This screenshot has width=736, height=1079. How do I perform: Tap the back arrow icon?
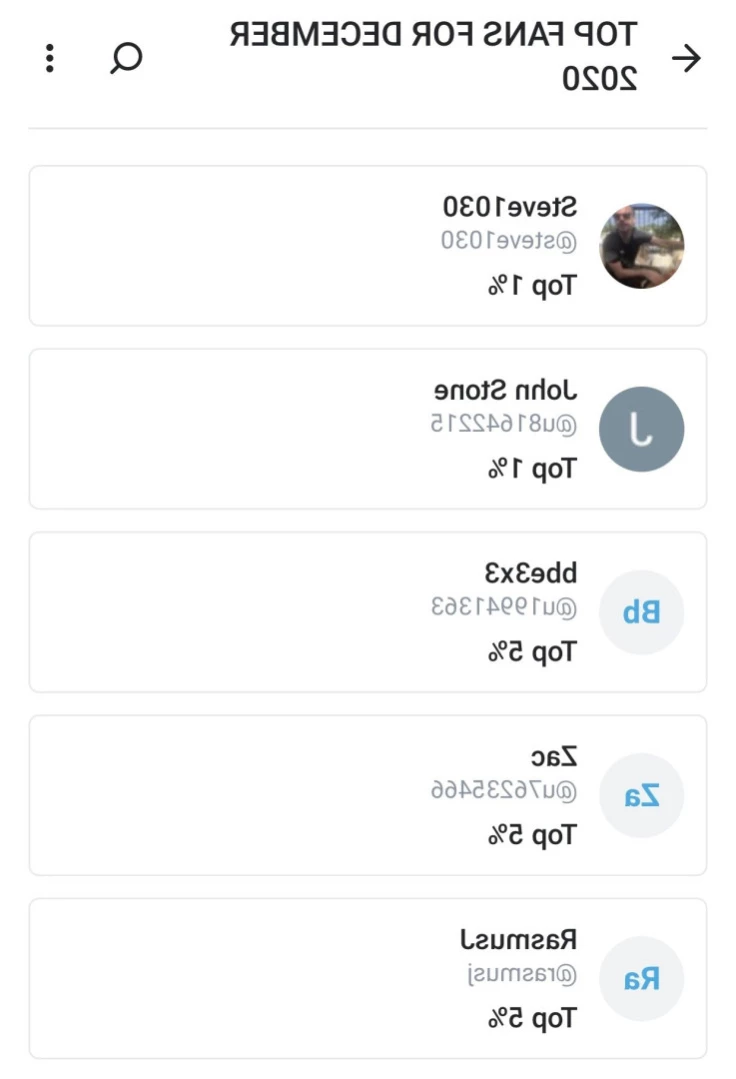pyautogui.click(x=686, y=58)
